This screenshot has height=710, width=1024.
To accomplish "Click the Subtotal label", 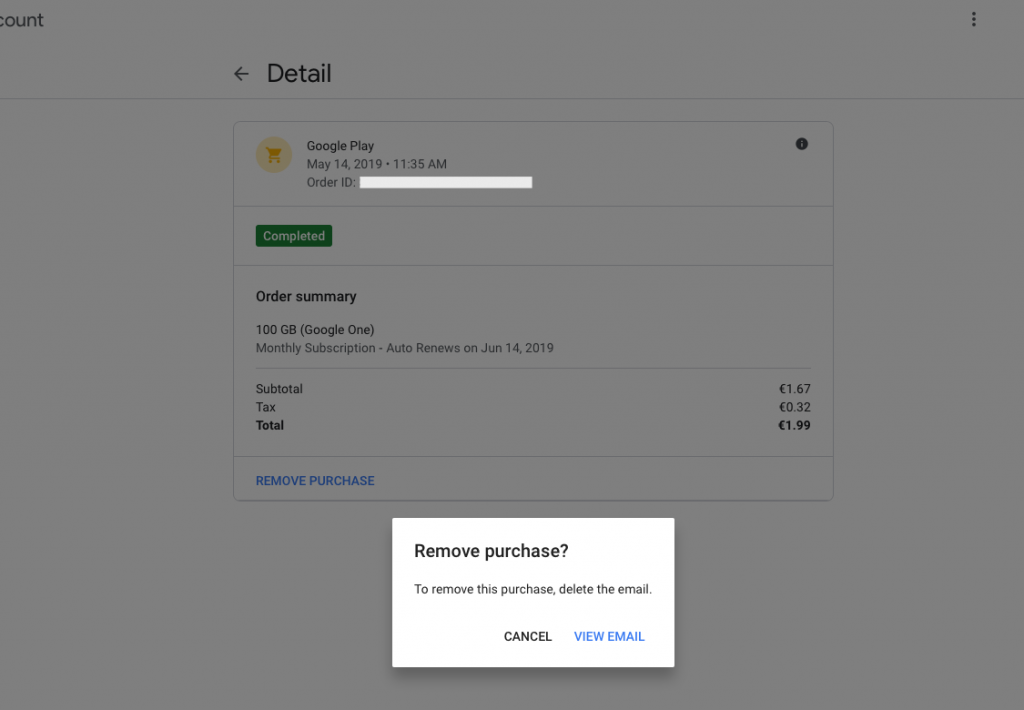I will (279, 389).
